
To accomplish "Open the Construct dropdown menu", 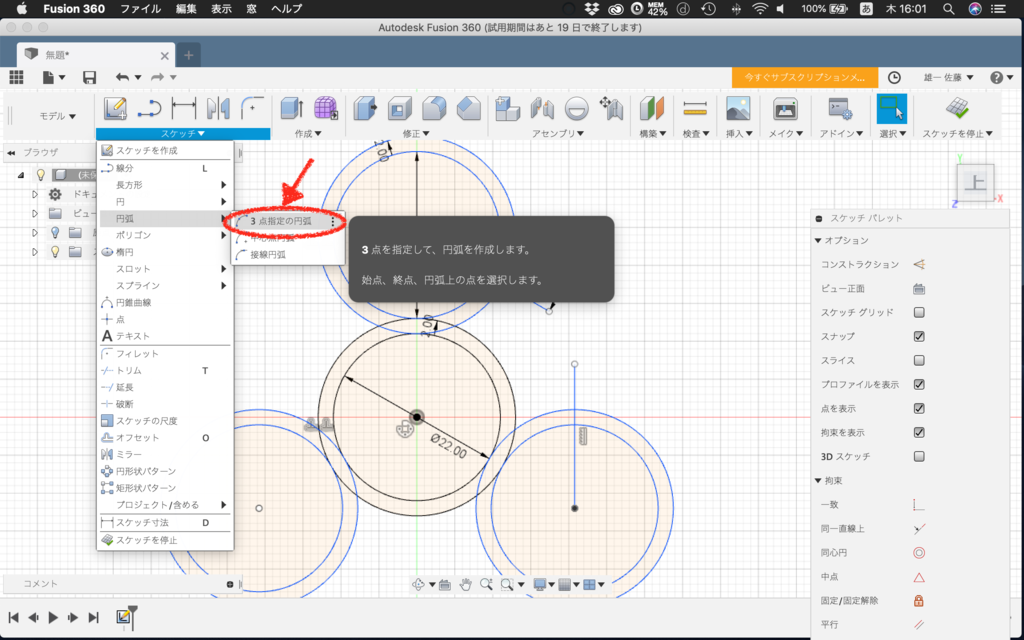I will (x=652, y=133).
